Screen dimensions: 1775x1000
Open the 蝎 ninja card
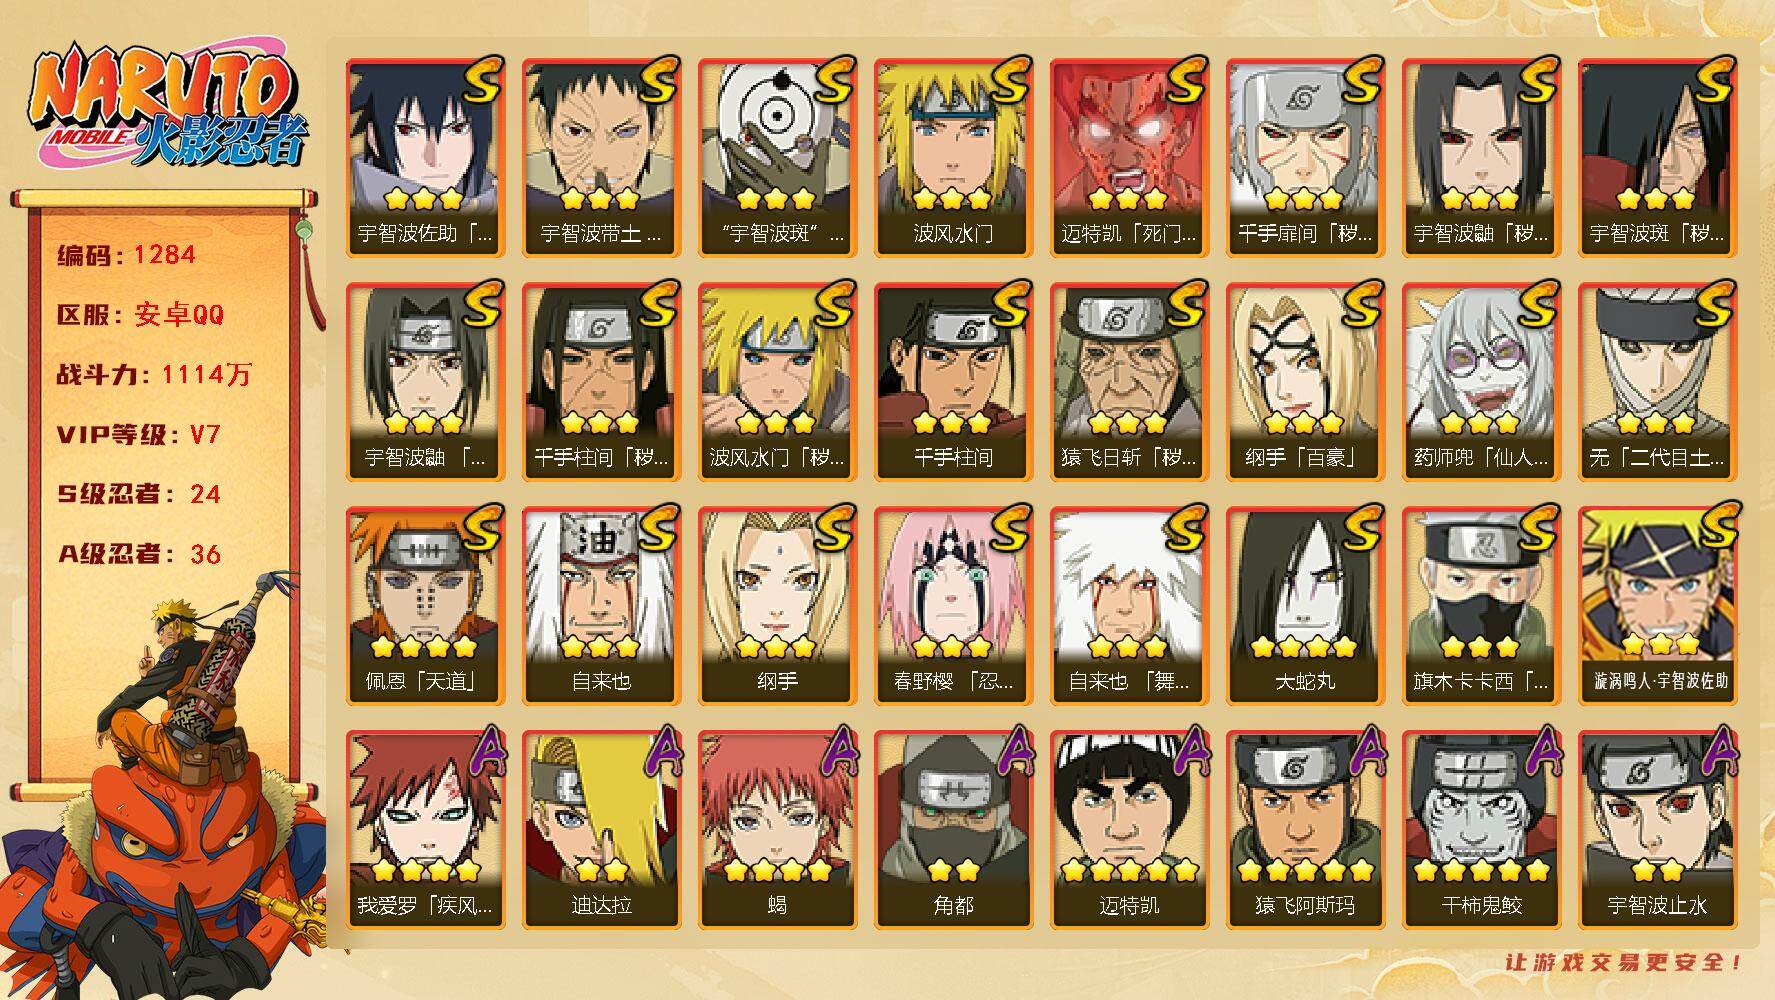point(777,829)
